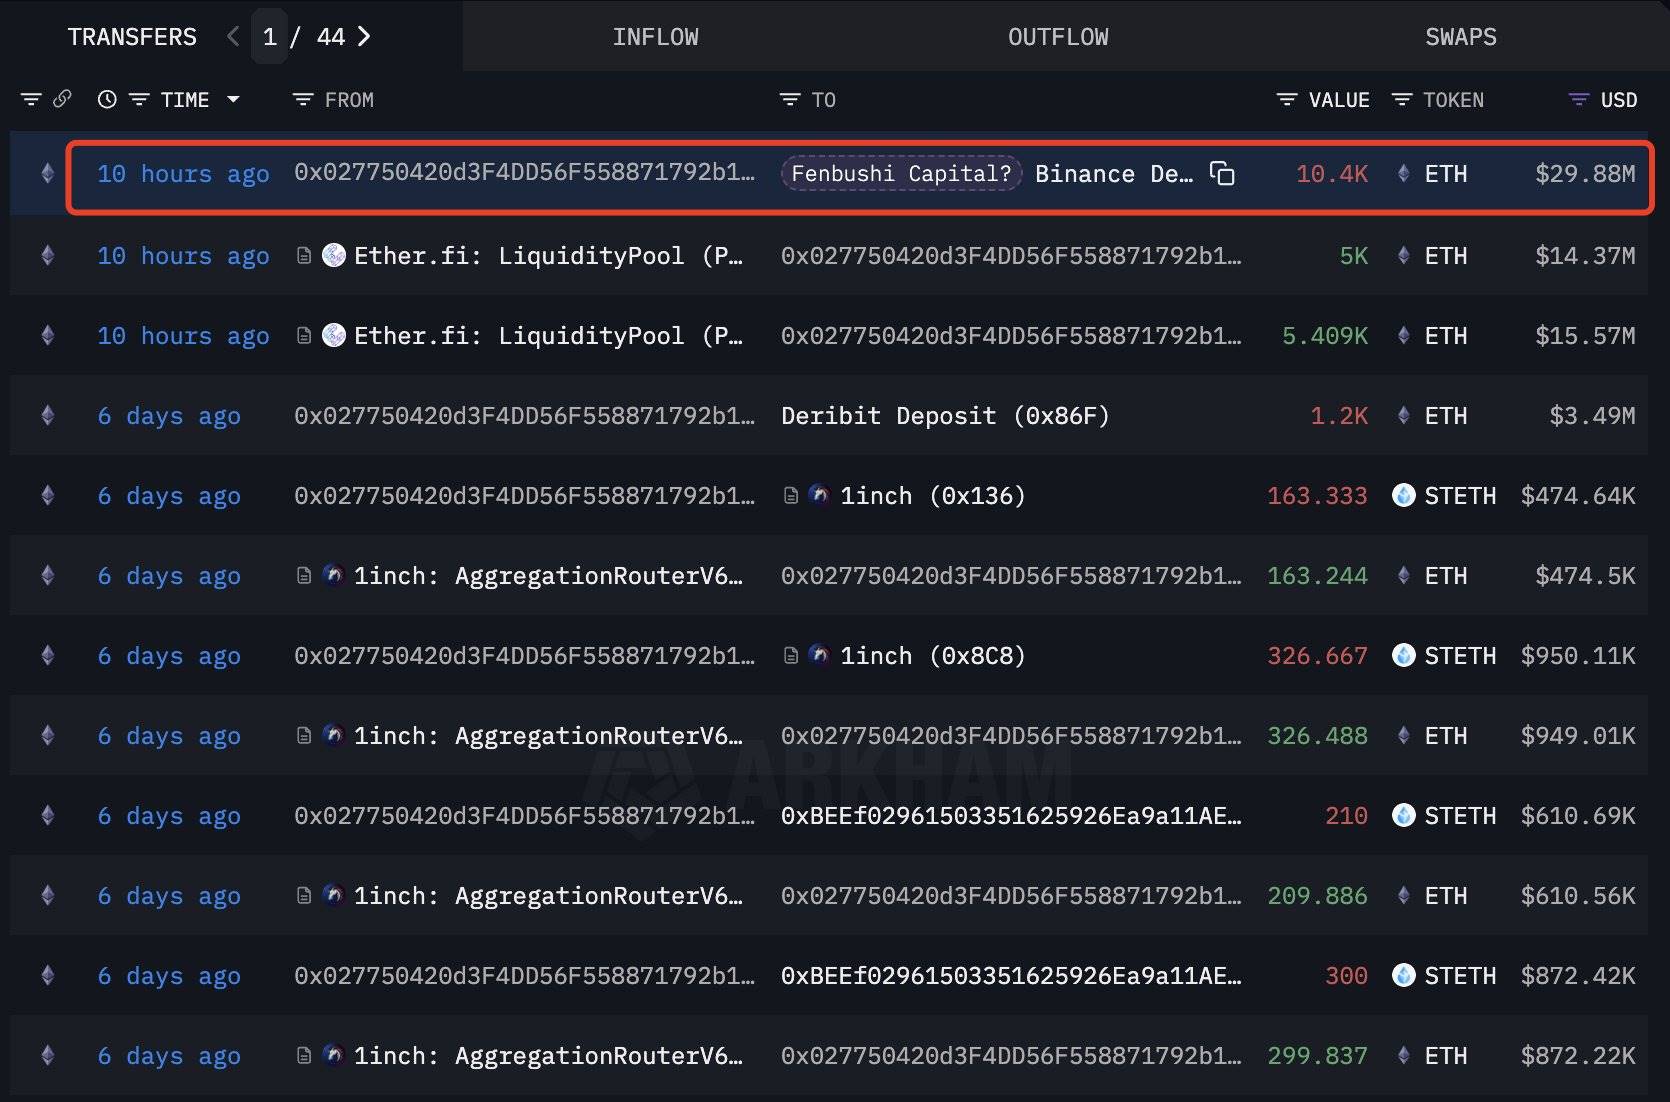Switch to the INFLOW tab
The image size is (1670, 1102).
coord(655,37)
